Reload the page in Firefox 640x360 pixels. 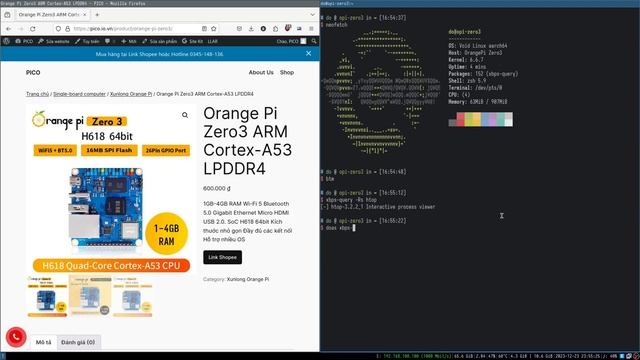33,29
